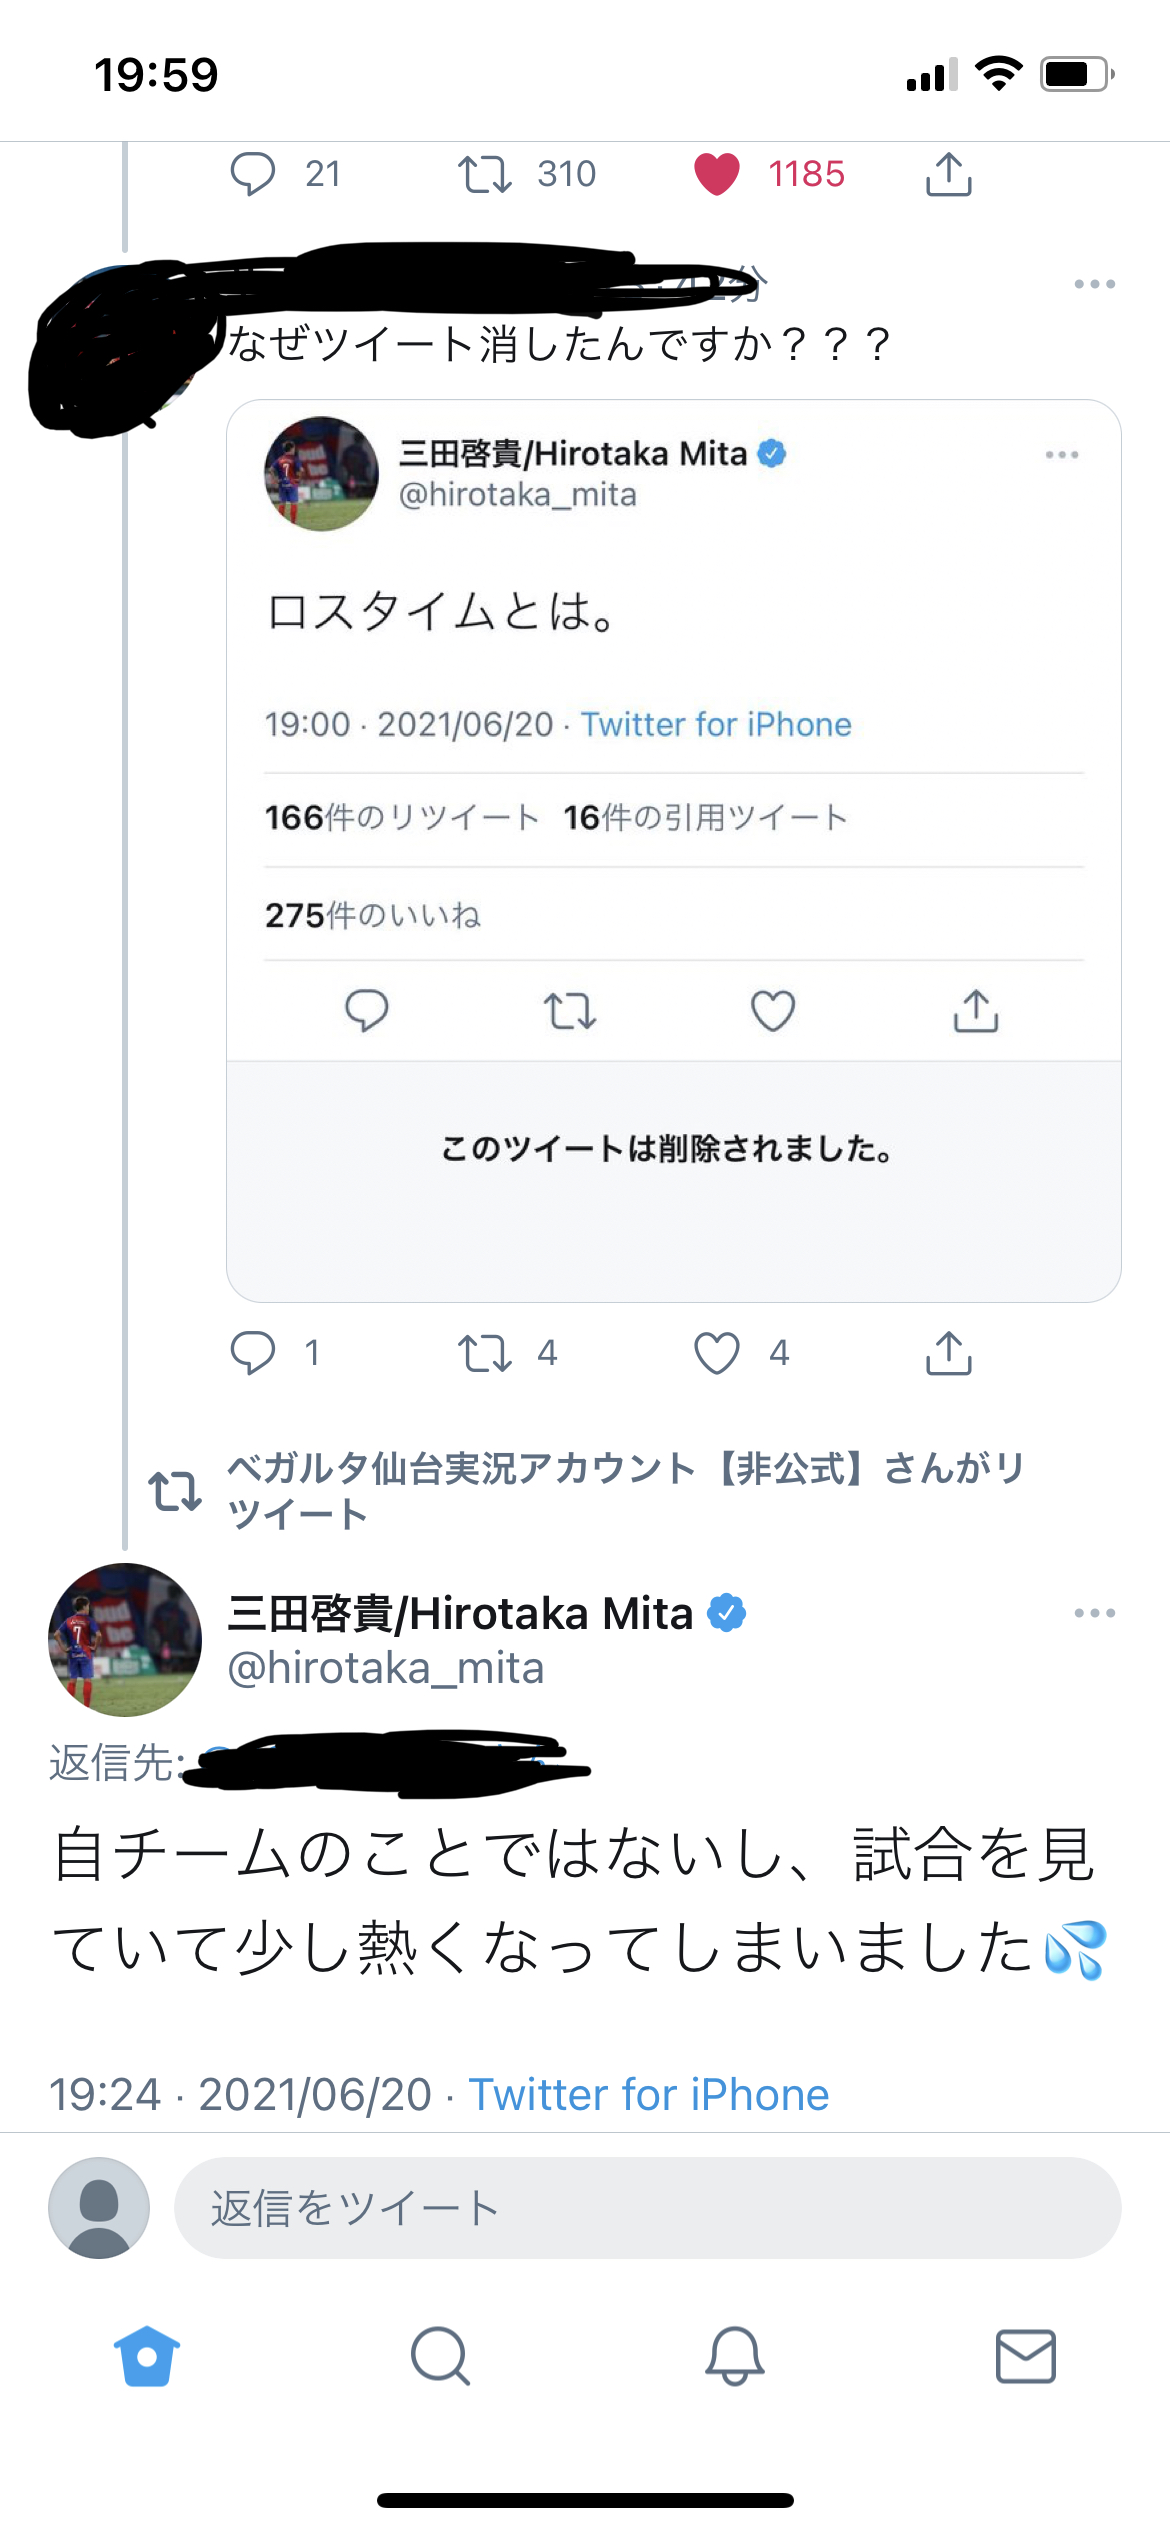Like the tweet with 4 likes
Screen dimensions: 1170x2532
point(717,1353)
